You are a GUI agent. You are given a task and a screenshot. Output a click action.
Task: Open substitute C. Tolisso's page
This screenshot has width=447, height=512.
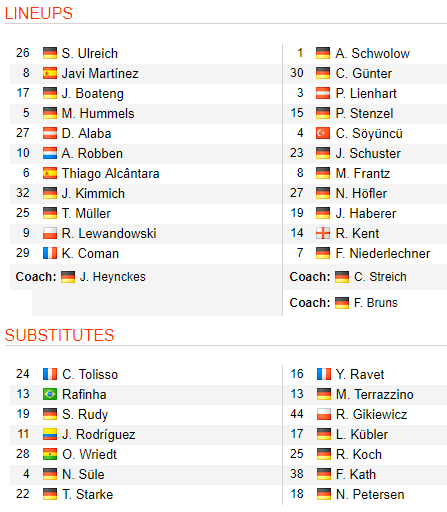click(90, 374)
